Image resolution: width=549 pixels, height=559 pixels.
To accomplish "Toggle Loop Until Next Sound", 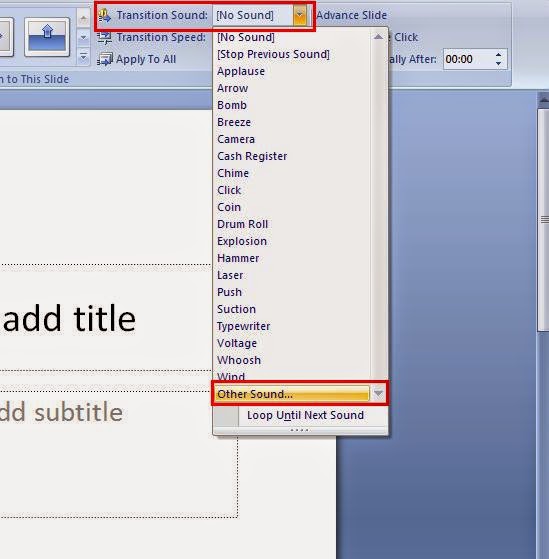I will (300, 415).
